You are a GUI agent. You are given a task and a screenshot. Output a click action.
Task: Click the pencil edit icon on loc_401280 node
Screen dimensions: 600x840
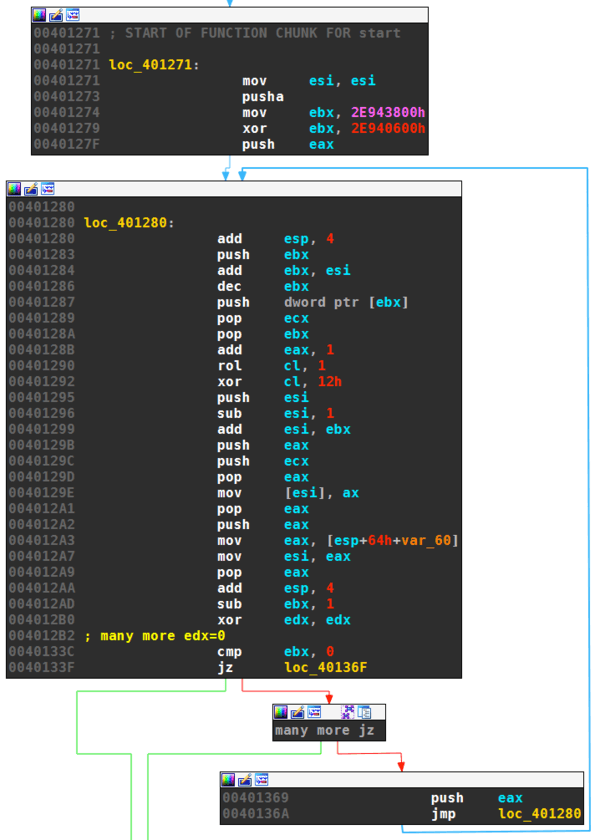point(31,189)
